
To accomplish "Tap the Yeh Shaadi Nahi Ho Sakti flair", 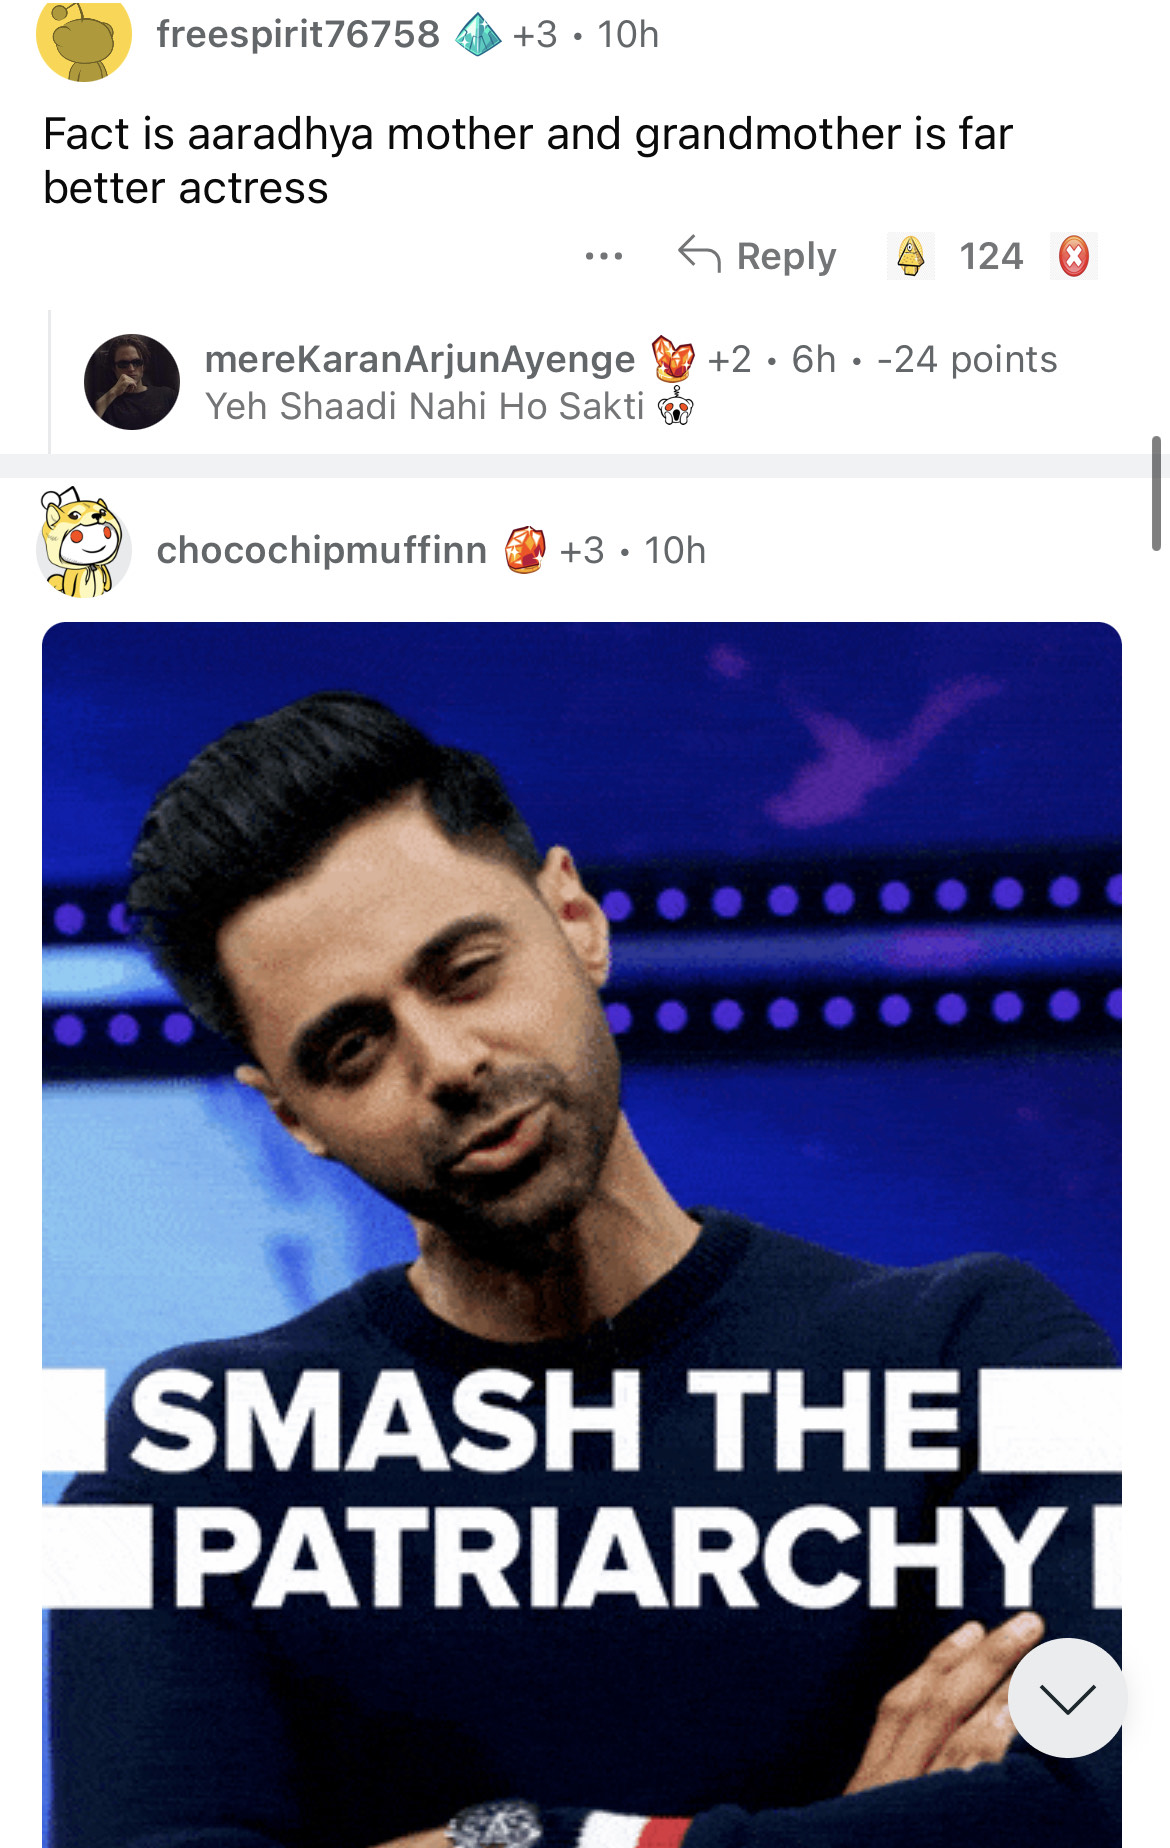I will click(x=425, y=406).
